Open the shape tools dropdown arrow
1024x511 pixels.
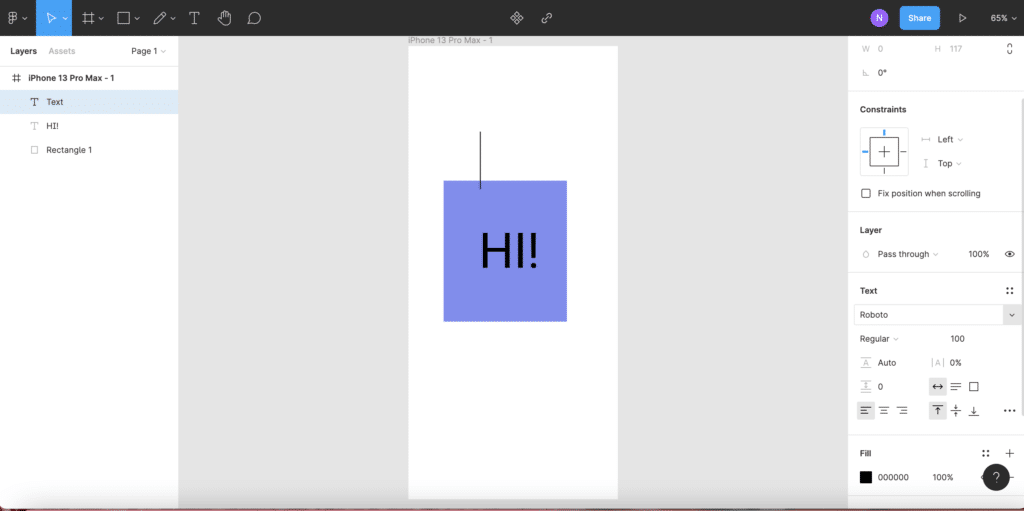(x=137, y=18)
